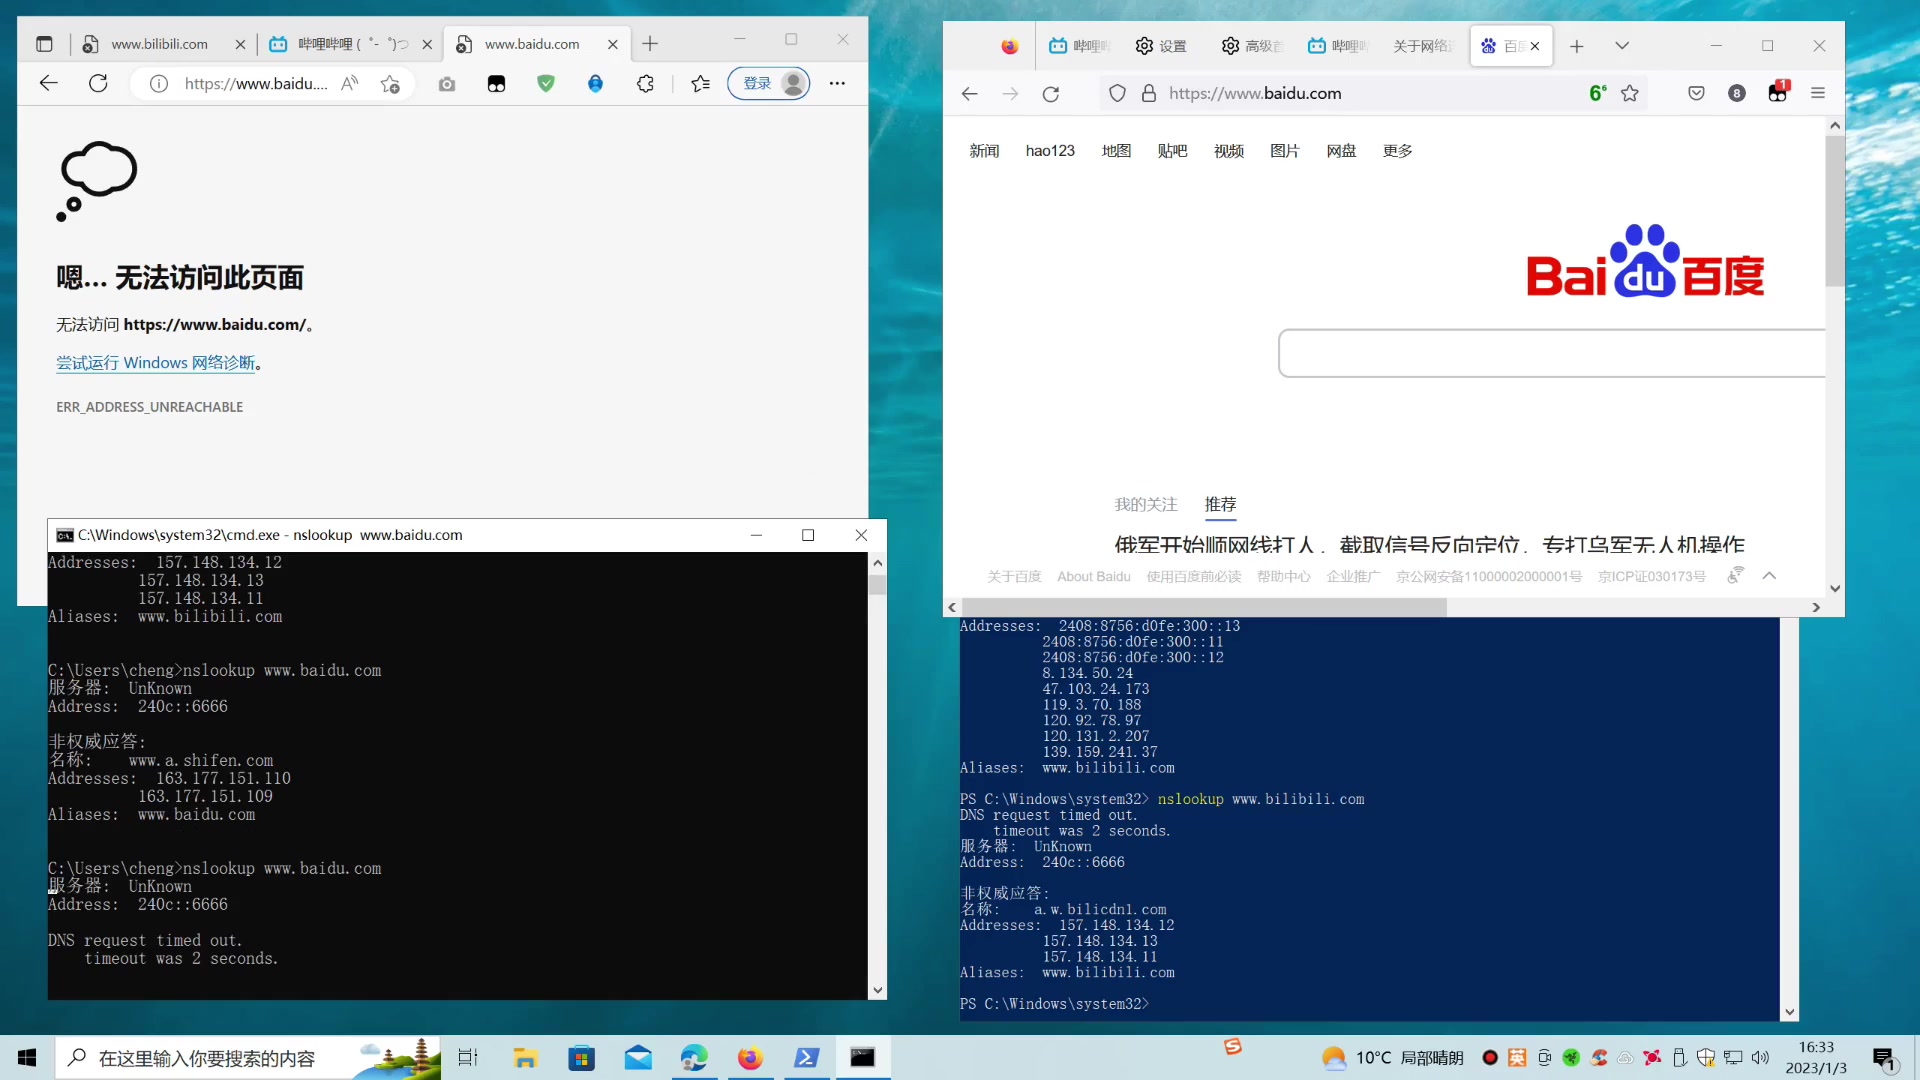Click the Firefox address bar URL

[x=1255, y=93]
